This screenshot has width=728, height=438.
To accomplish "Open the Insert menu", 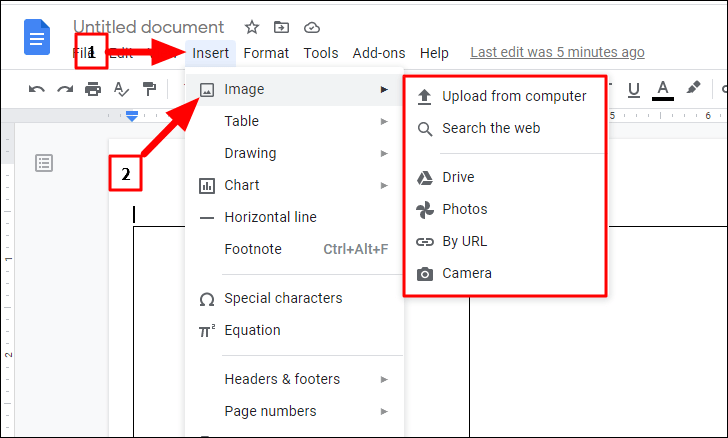I will coord(210,53).
